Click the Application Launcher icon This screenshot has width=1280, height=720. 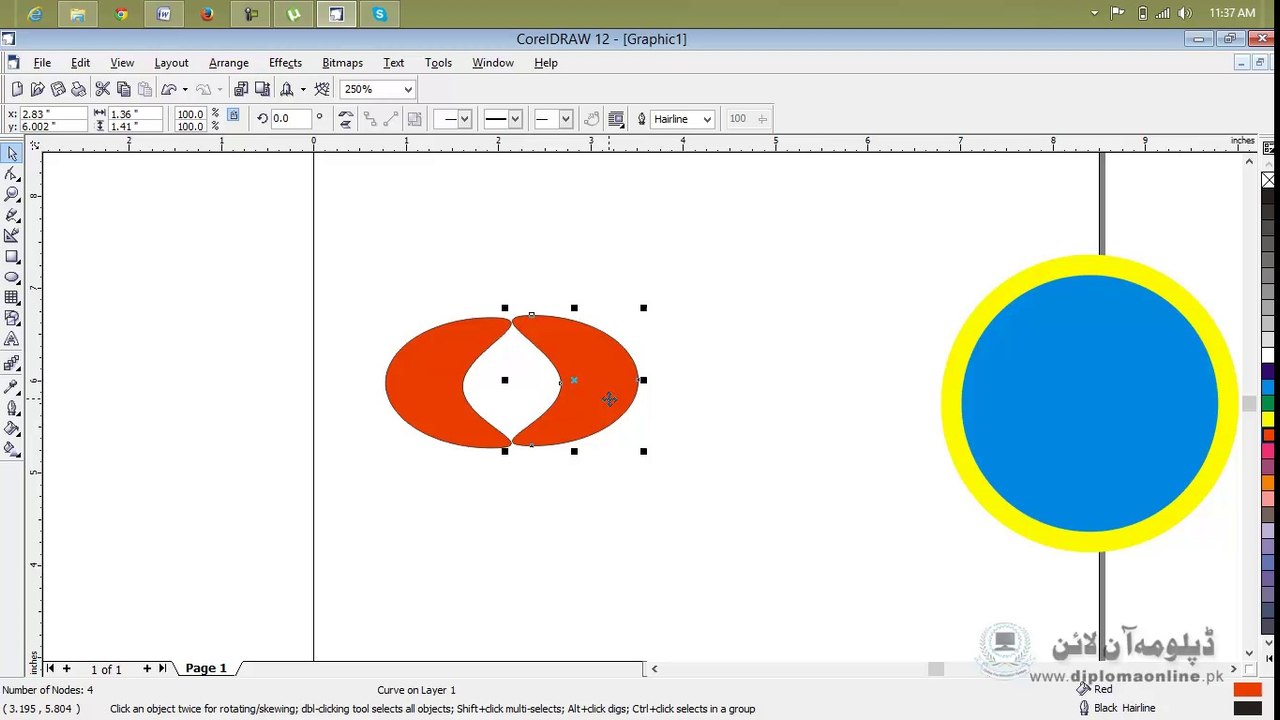coord(286,89)
